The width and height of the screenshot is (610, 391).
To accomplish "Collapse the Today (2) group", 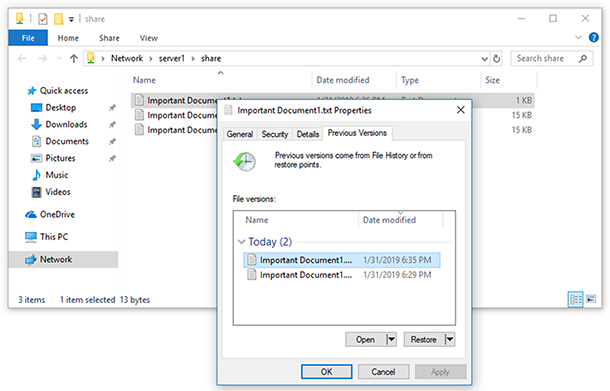I will 242,242.
